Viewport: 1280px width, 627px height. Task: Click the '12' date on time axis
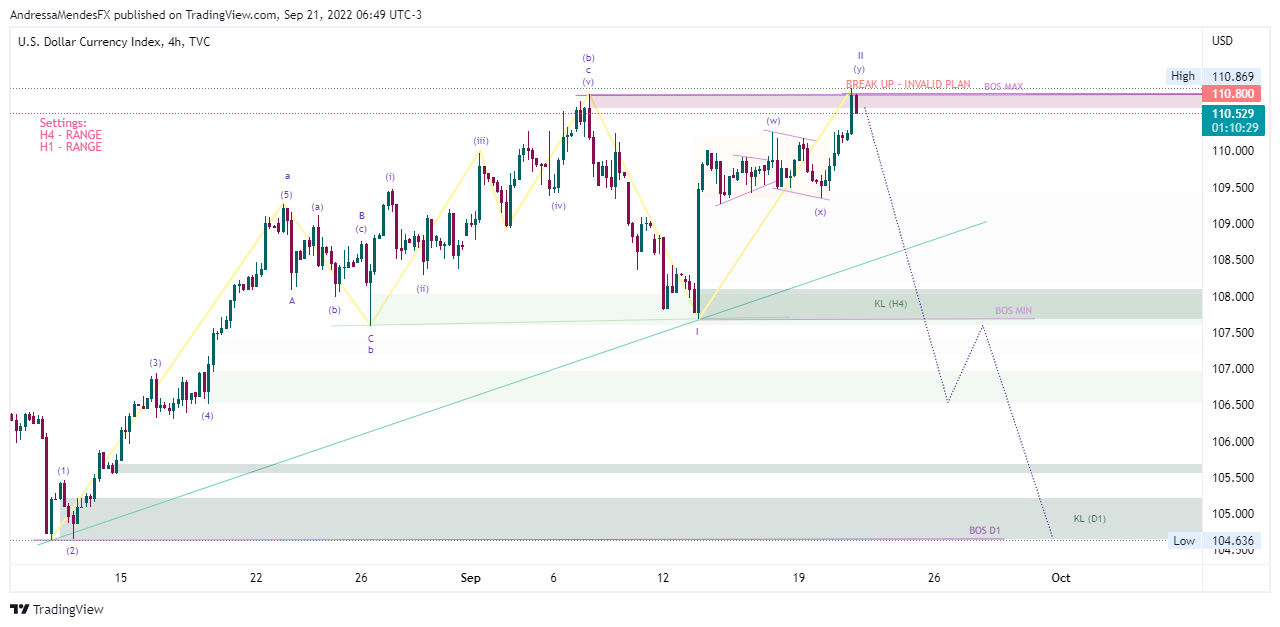(x=663, y=578)
